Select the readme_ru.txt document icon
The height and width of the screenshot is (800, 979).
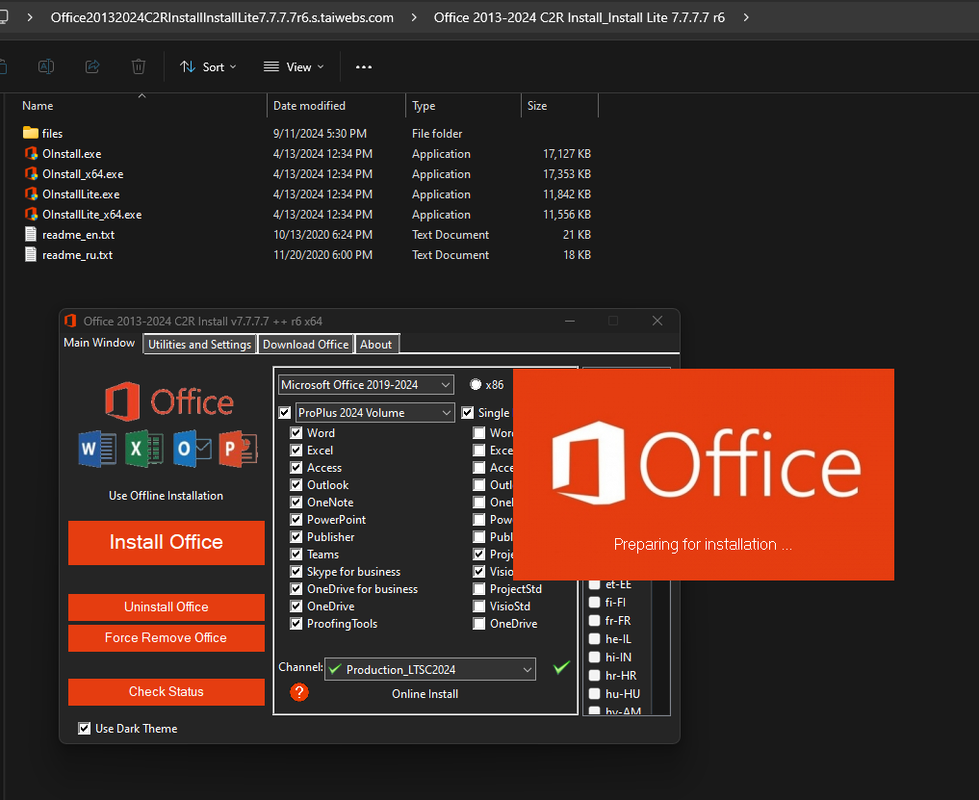point(31,254)
